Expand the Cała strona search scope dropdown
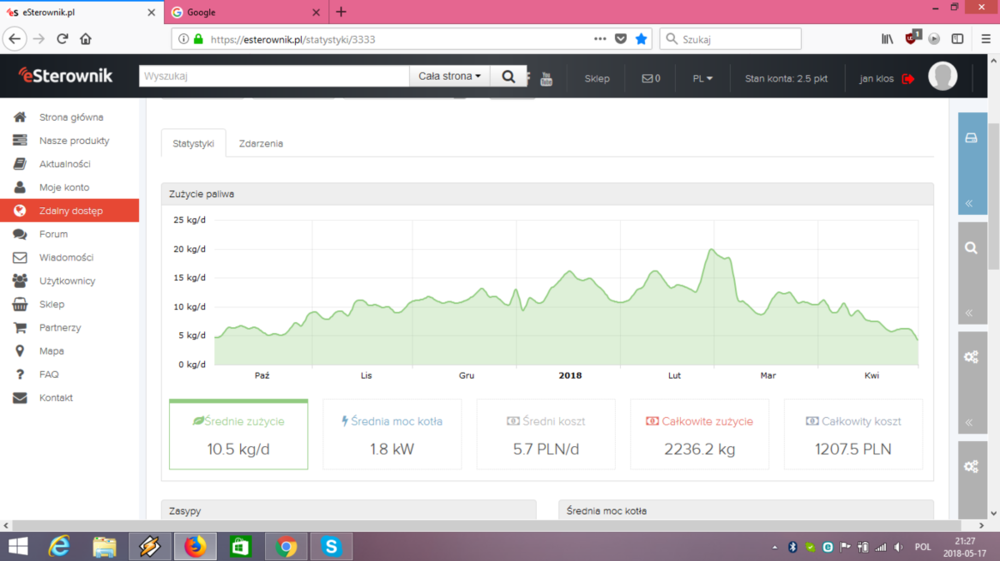Screen dimensions: 1000x561 click(x=449, y=76)
